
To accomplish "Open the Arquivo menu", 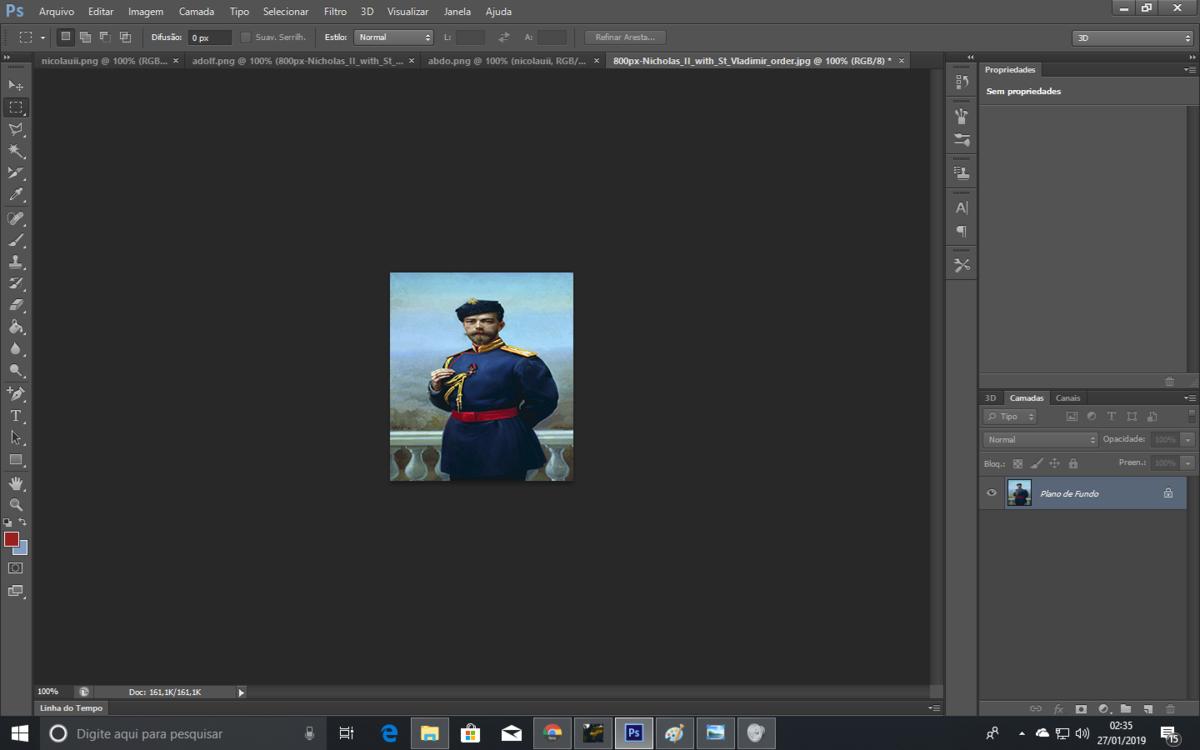I will pos(56,12).
